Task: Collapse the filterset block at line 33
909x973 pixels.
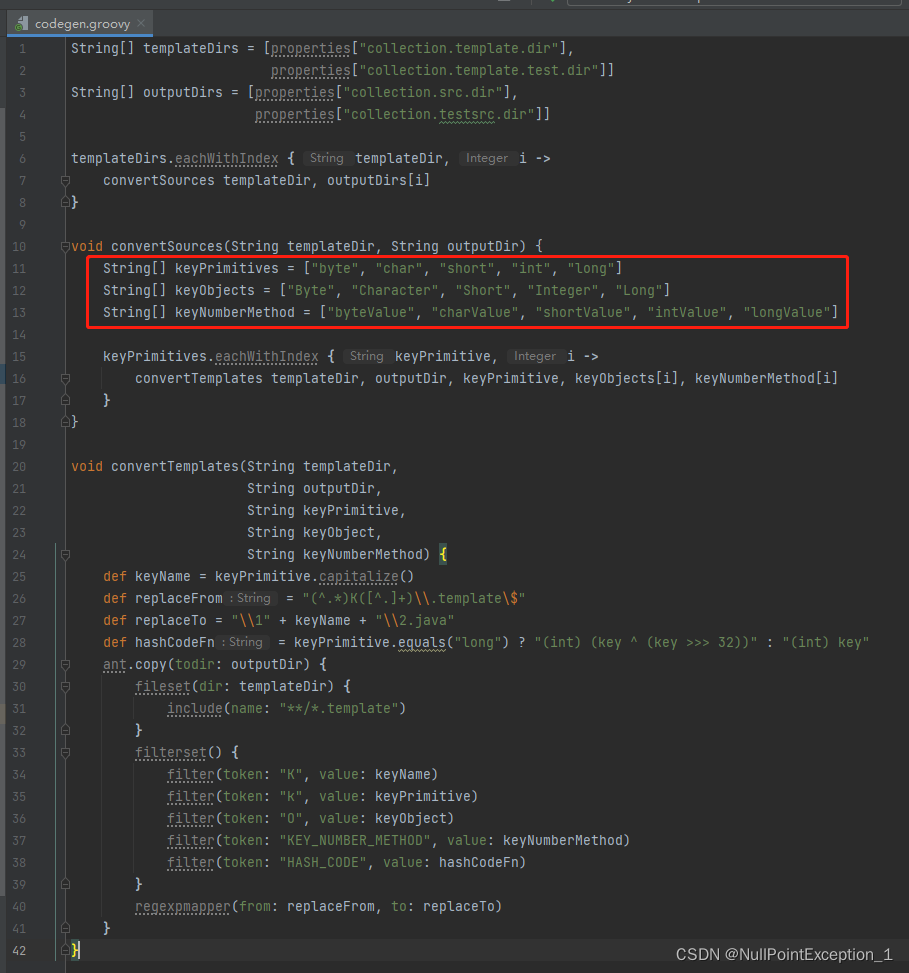Action: 65,753
